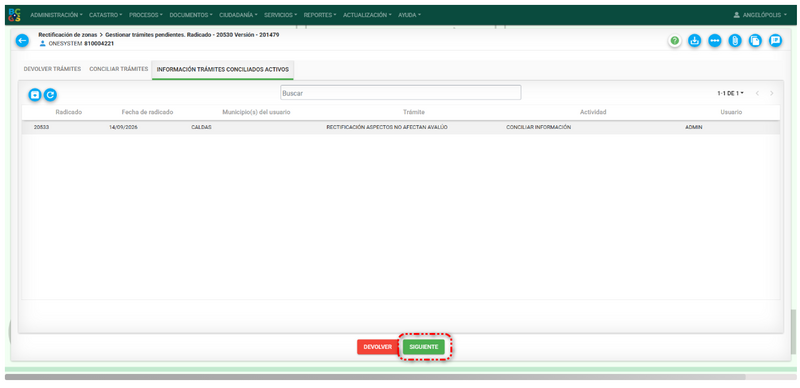Screen dimensions: 800x388
Task: Open the comments speech-bubble icon
Action: pyautogui.click(x=776, y=41)
